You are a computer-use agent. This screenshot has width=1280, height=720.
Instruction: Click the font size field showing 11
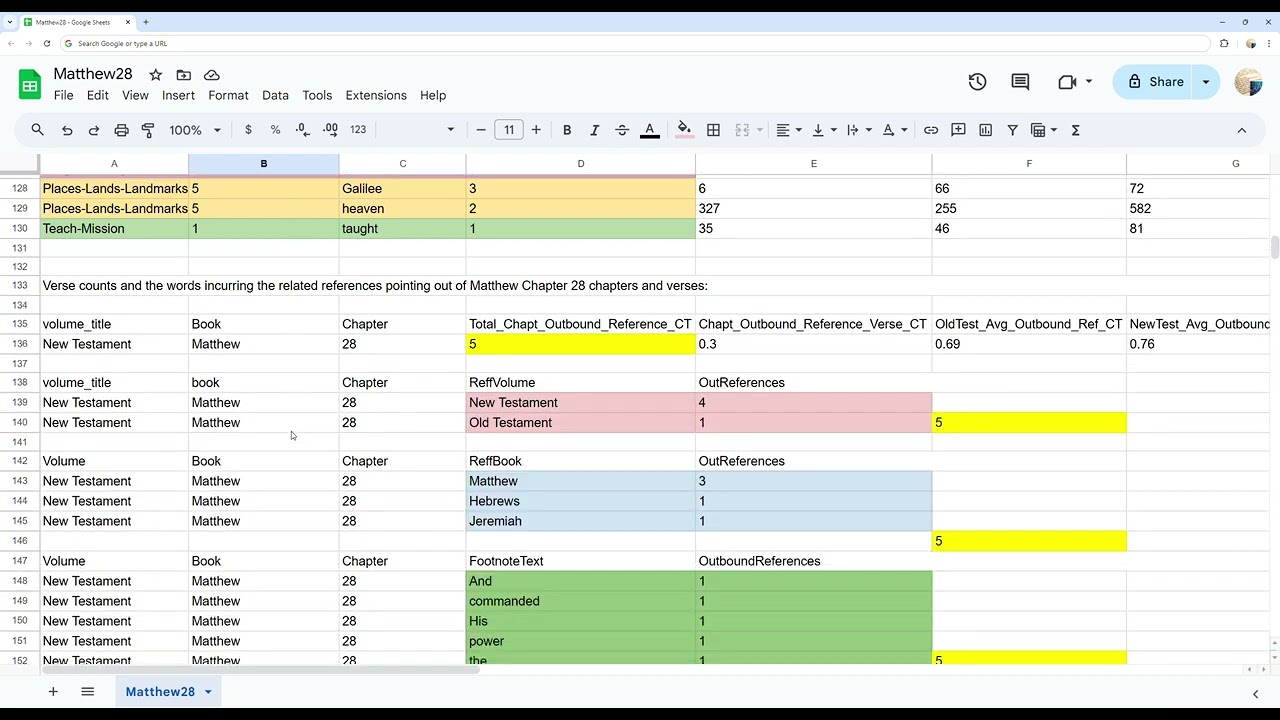(x=509, y=130)
